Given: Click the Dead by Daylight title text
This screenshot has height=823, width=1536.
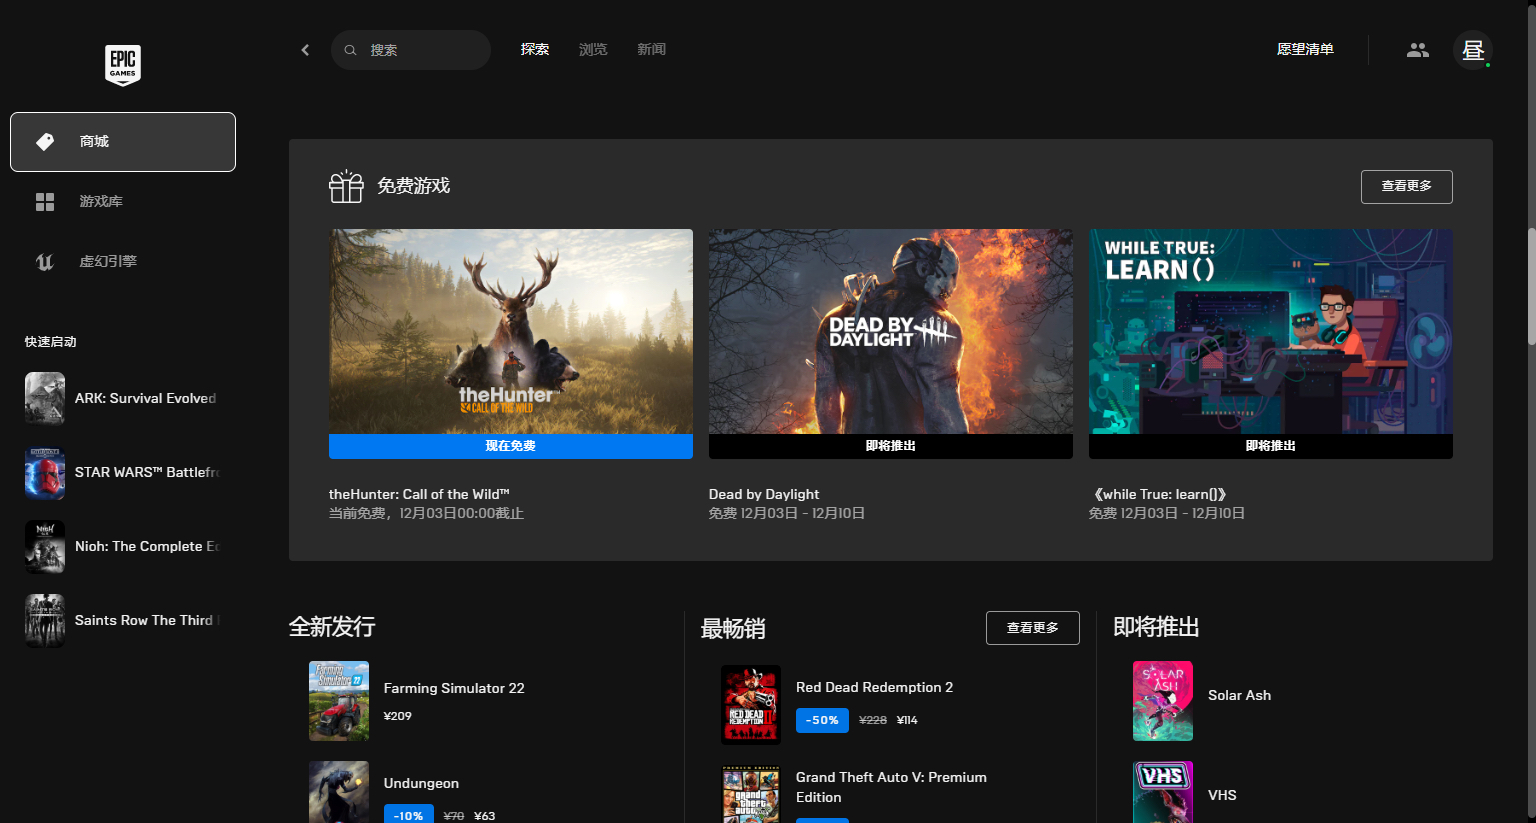Looking at the screenshot, I should point(764,494).
